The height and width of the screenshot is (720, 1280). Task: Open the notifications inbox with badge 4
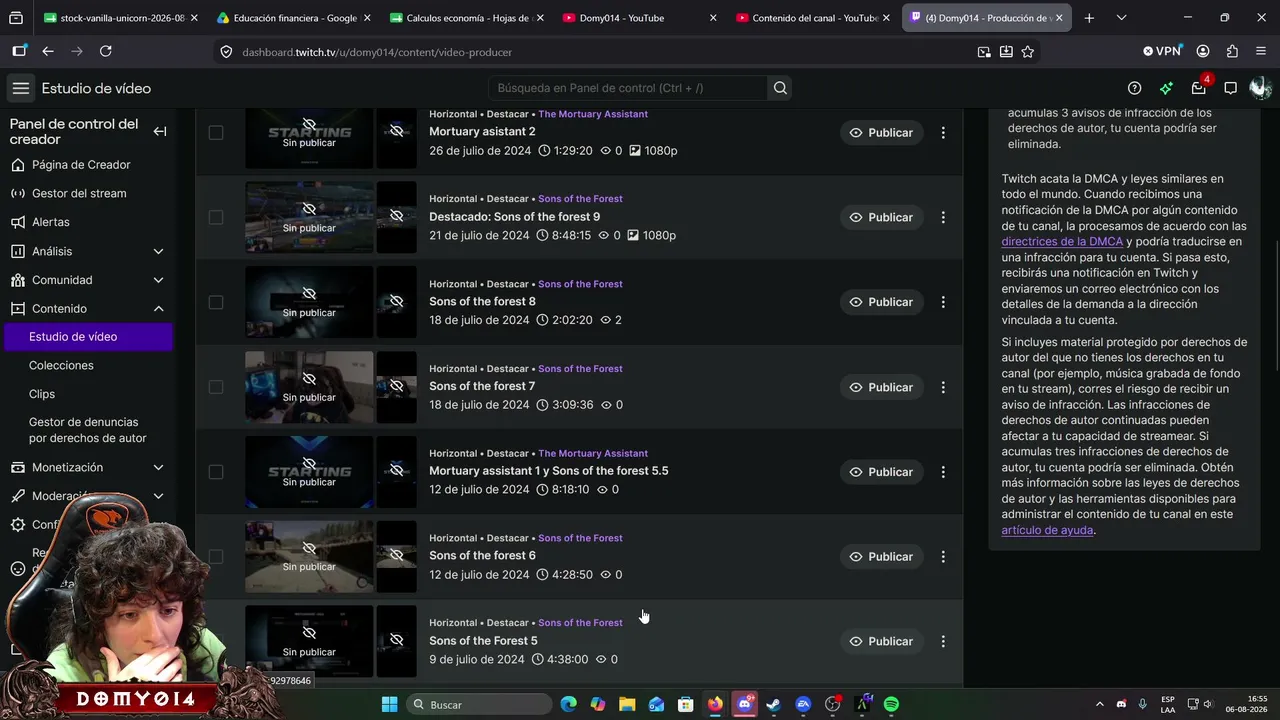point(1198,88)
